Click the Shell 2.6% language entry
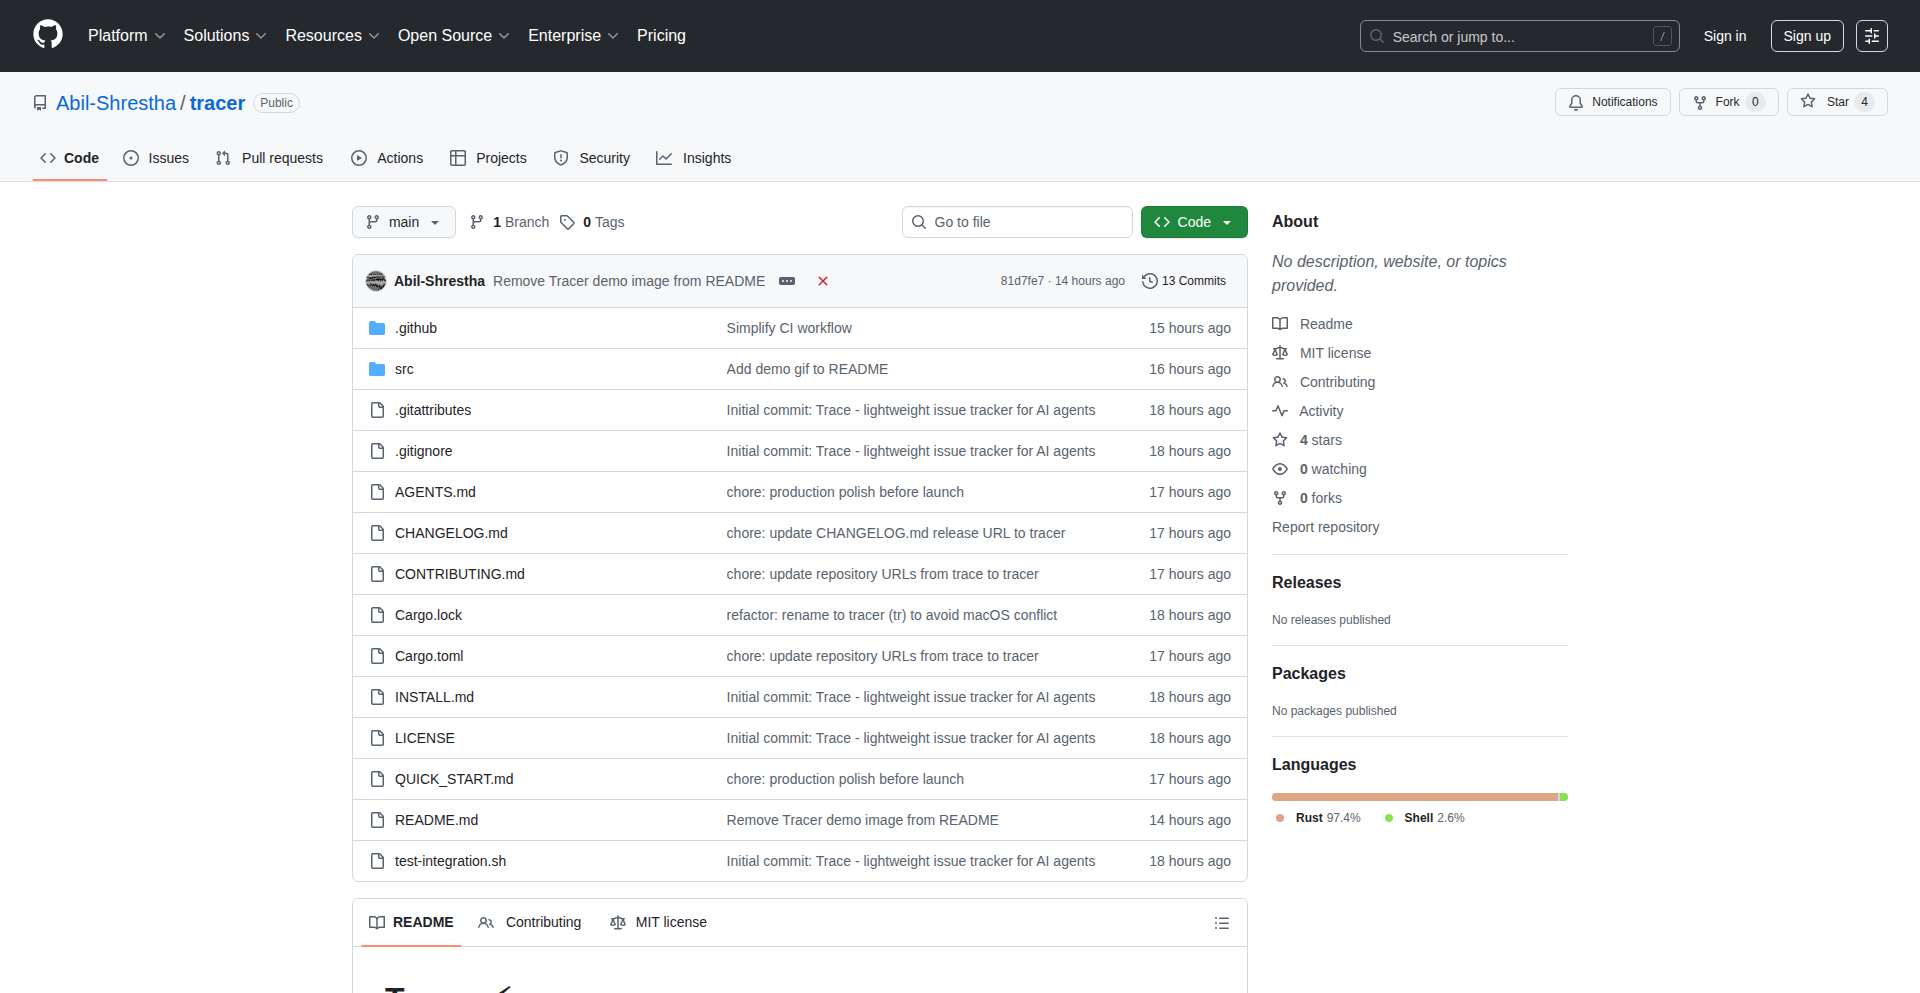The width and height of the screenshot is (1920, 993). [x=1425, y=818]
